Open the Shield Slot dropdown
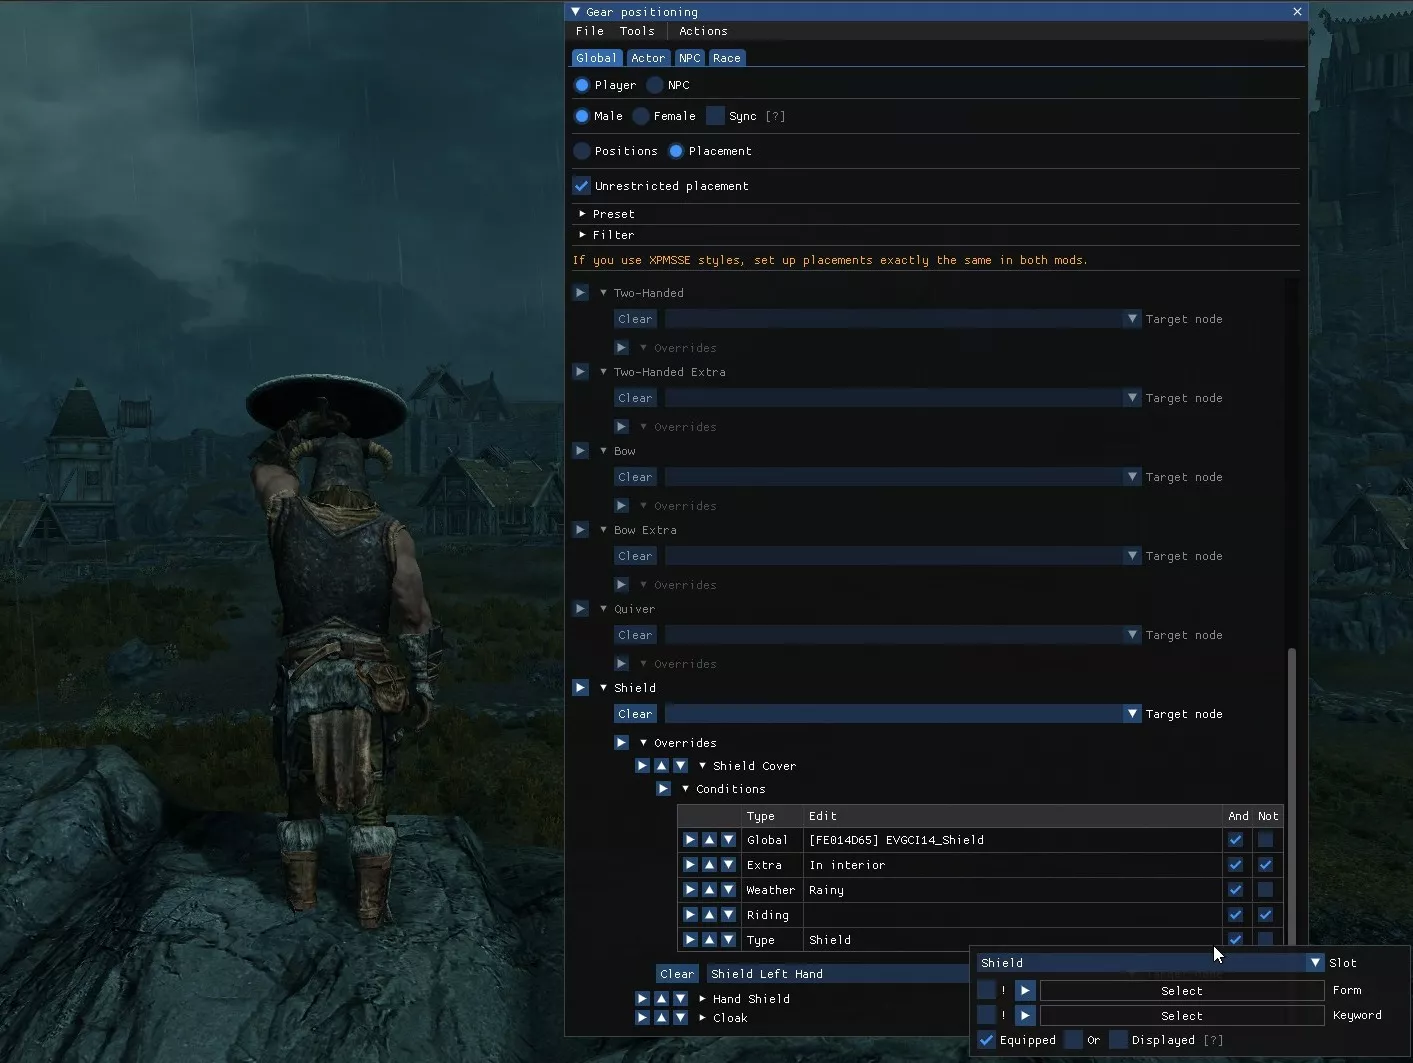Viewport: 1413px width, 1063px height. click(1315, 963)
